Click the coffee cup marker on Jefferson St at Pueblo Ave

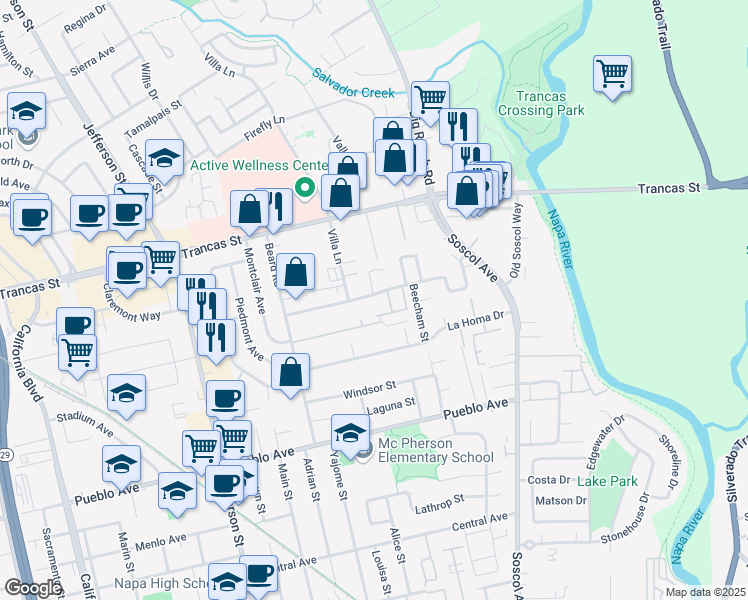(x=225, y=485)
